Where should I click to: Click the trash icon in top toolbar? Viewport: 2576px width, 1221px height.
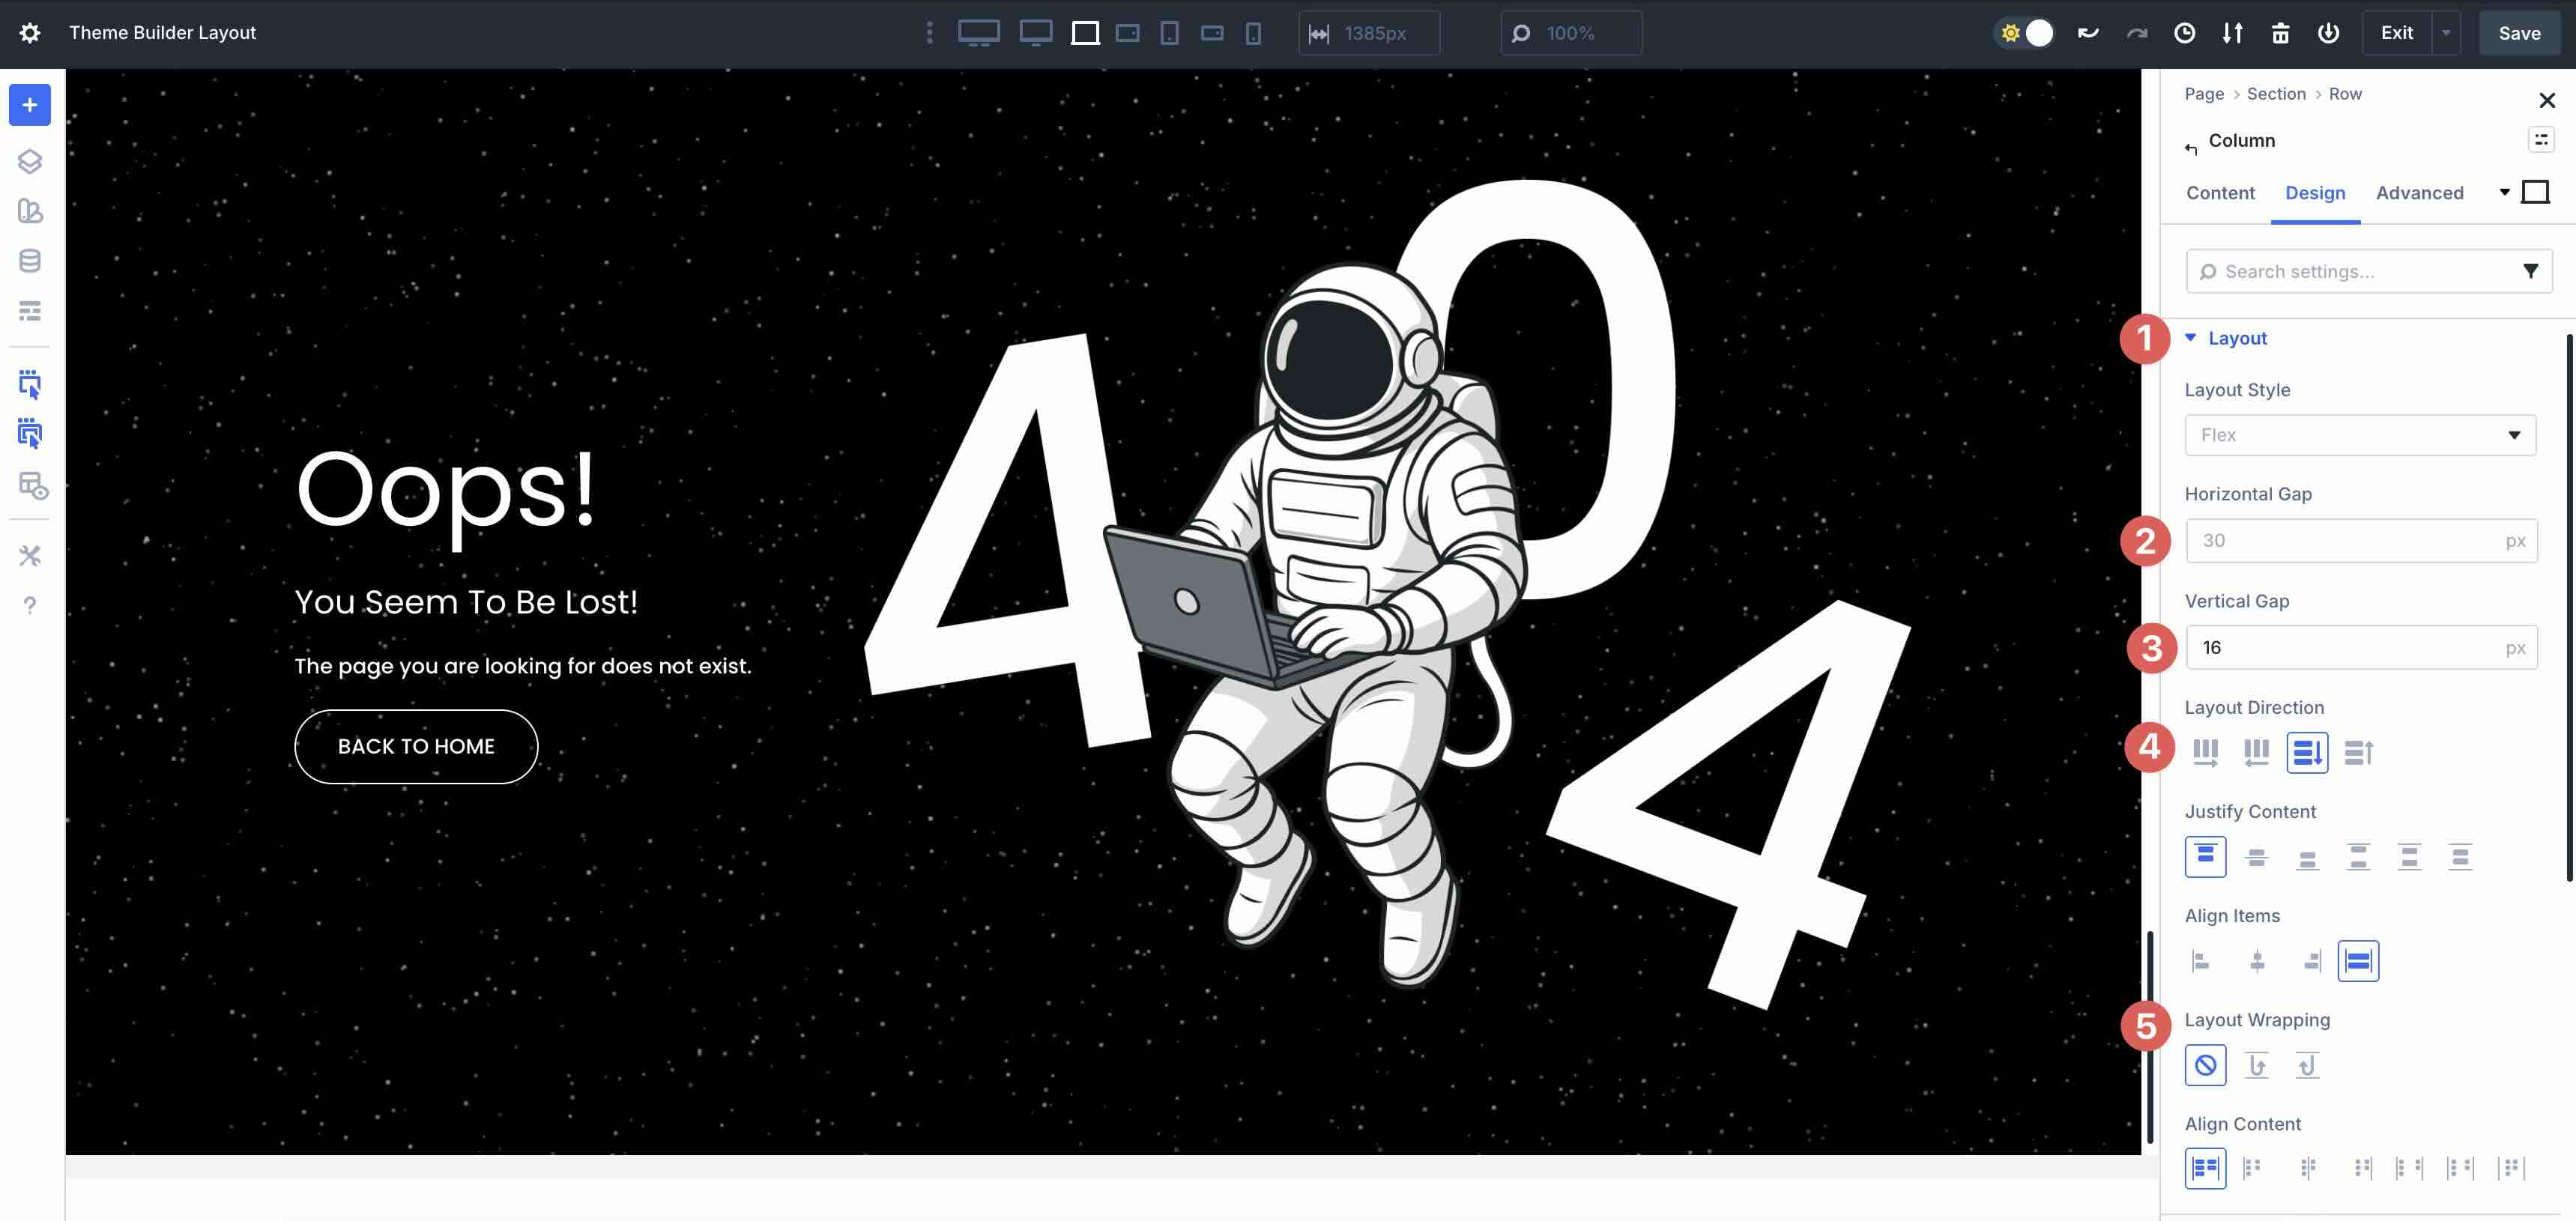pos(2280,33)
